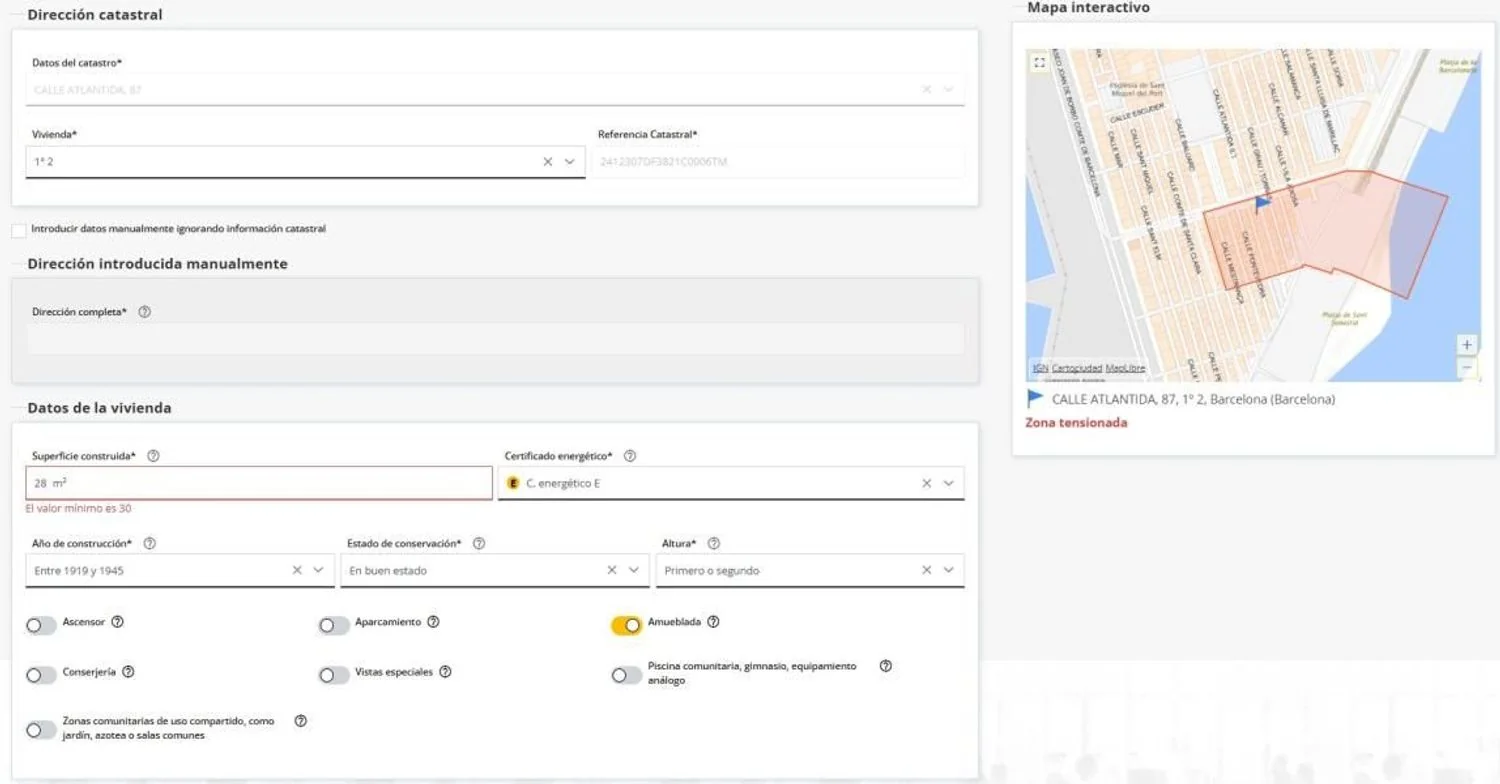Image resolution: width=1500 pixels, height=784 pixels.
Task: Clear the Año de construcción selection with X
Action: pos(297,570)
